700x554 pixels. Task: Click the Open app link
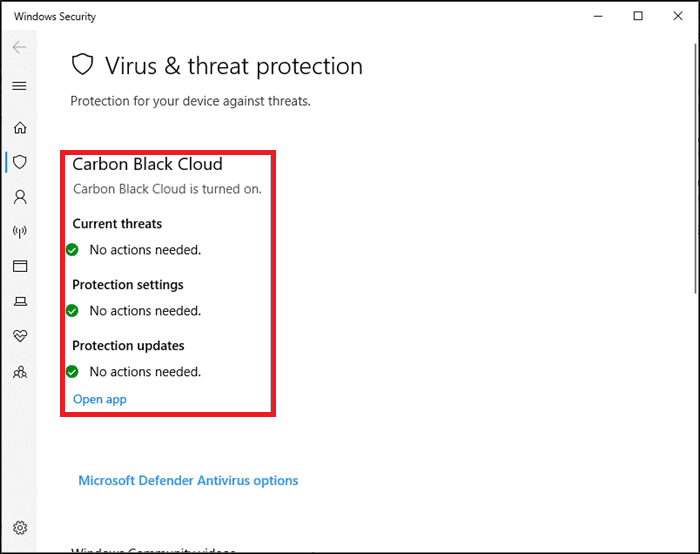click(100, 399)
